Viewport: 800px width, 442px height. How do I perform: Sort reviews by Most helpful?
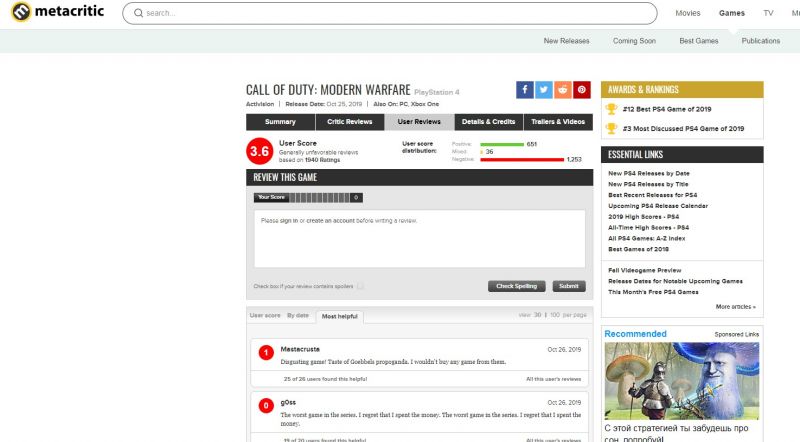340,316
